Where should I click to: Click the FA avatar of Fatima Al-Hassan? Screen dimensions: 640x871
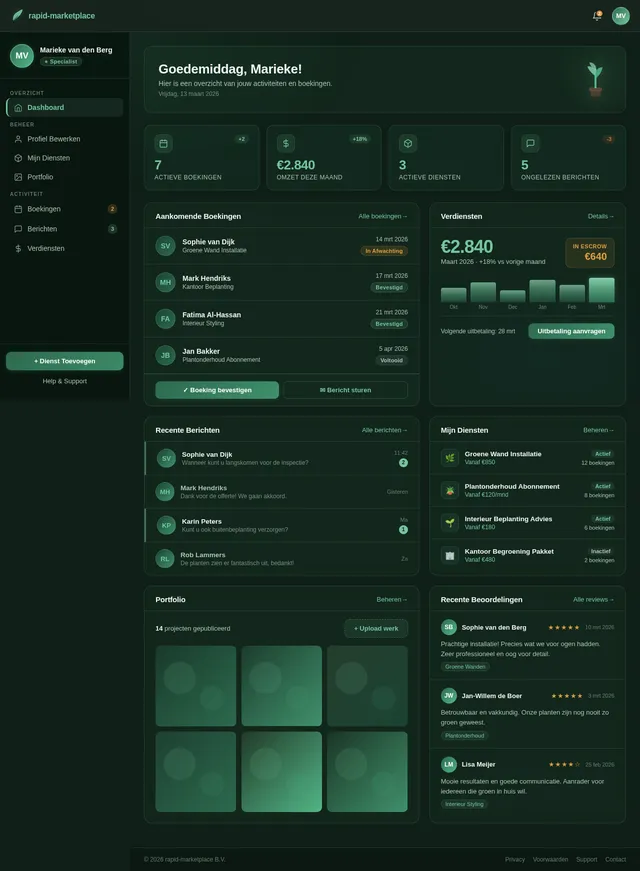pos(166,319)
